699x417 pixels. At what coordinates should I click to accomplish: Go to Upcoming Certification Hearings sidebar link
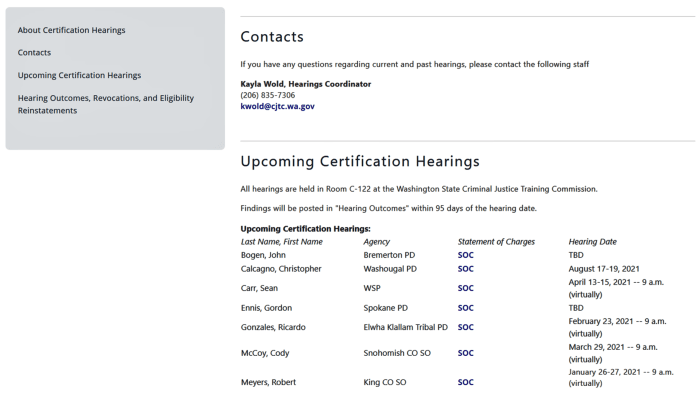tap(79, 75)
